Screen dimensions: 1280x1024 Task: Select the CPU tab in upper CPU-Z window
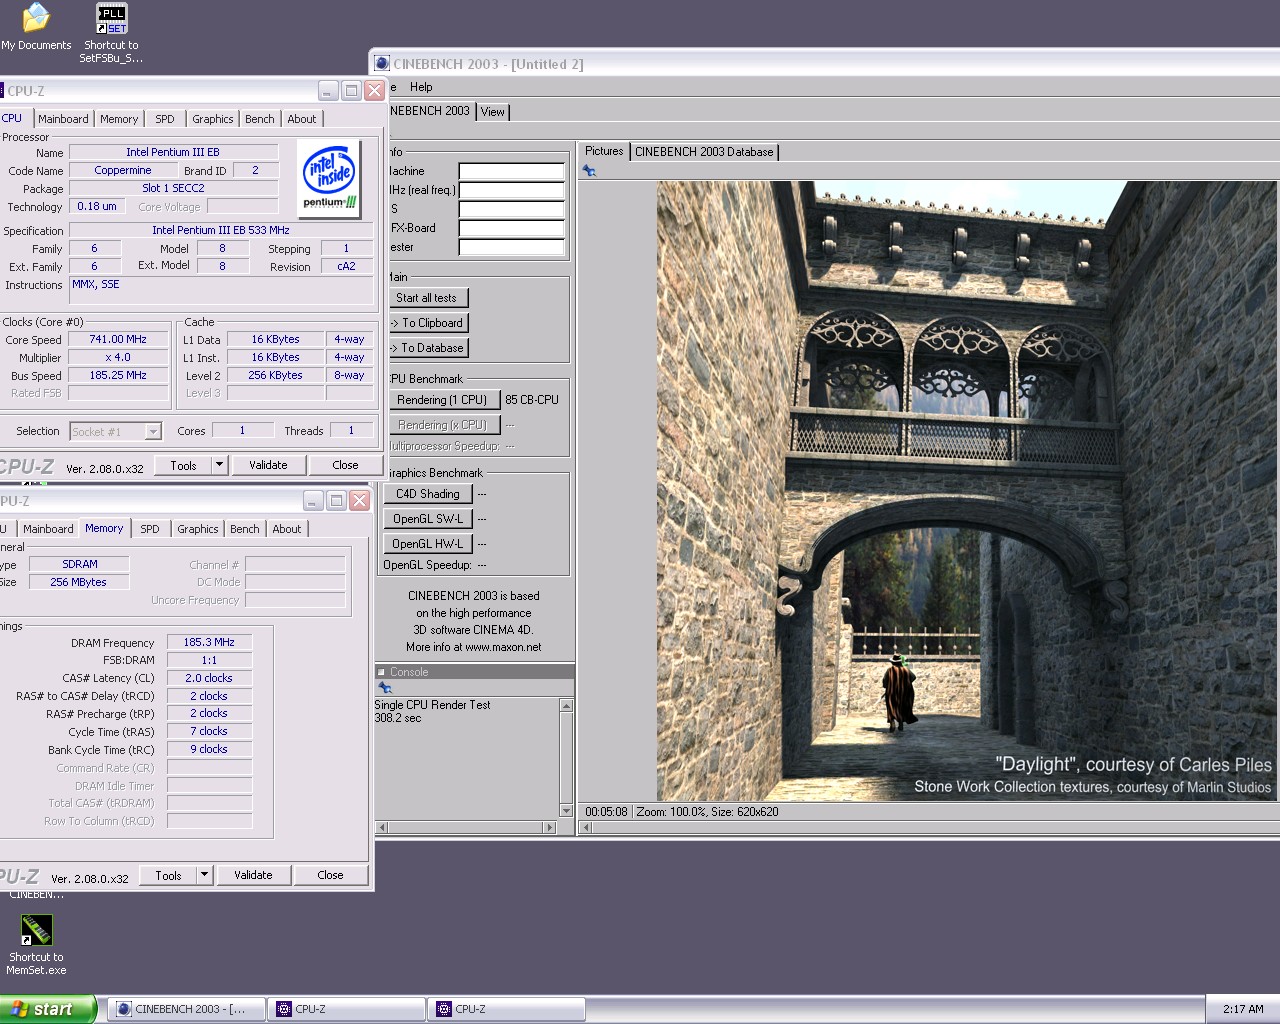point(13,118)
